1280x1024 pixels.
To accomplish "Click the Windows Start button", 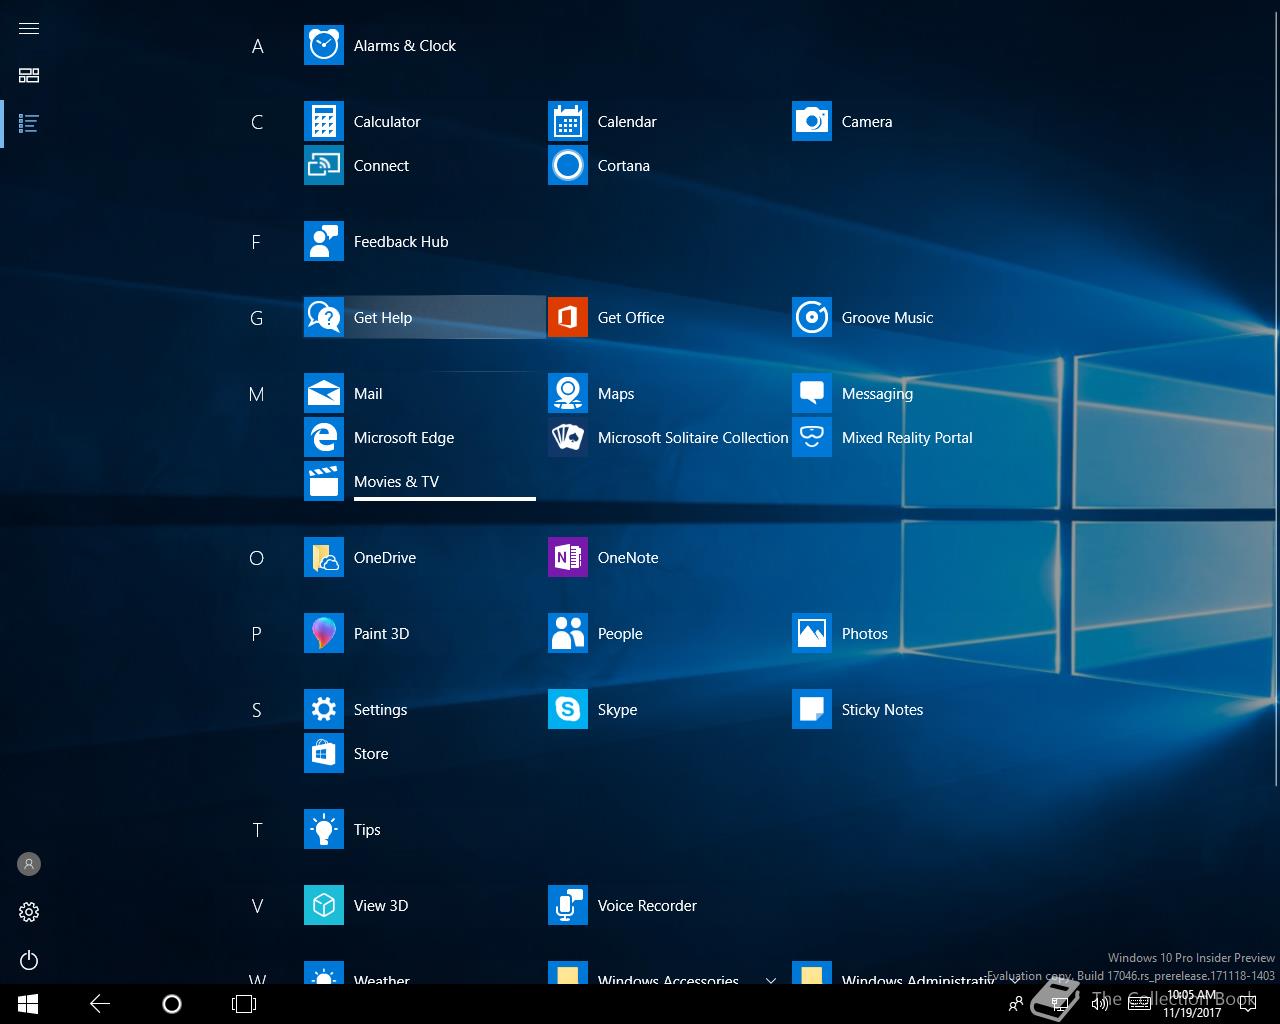I will pos(28,1004).
